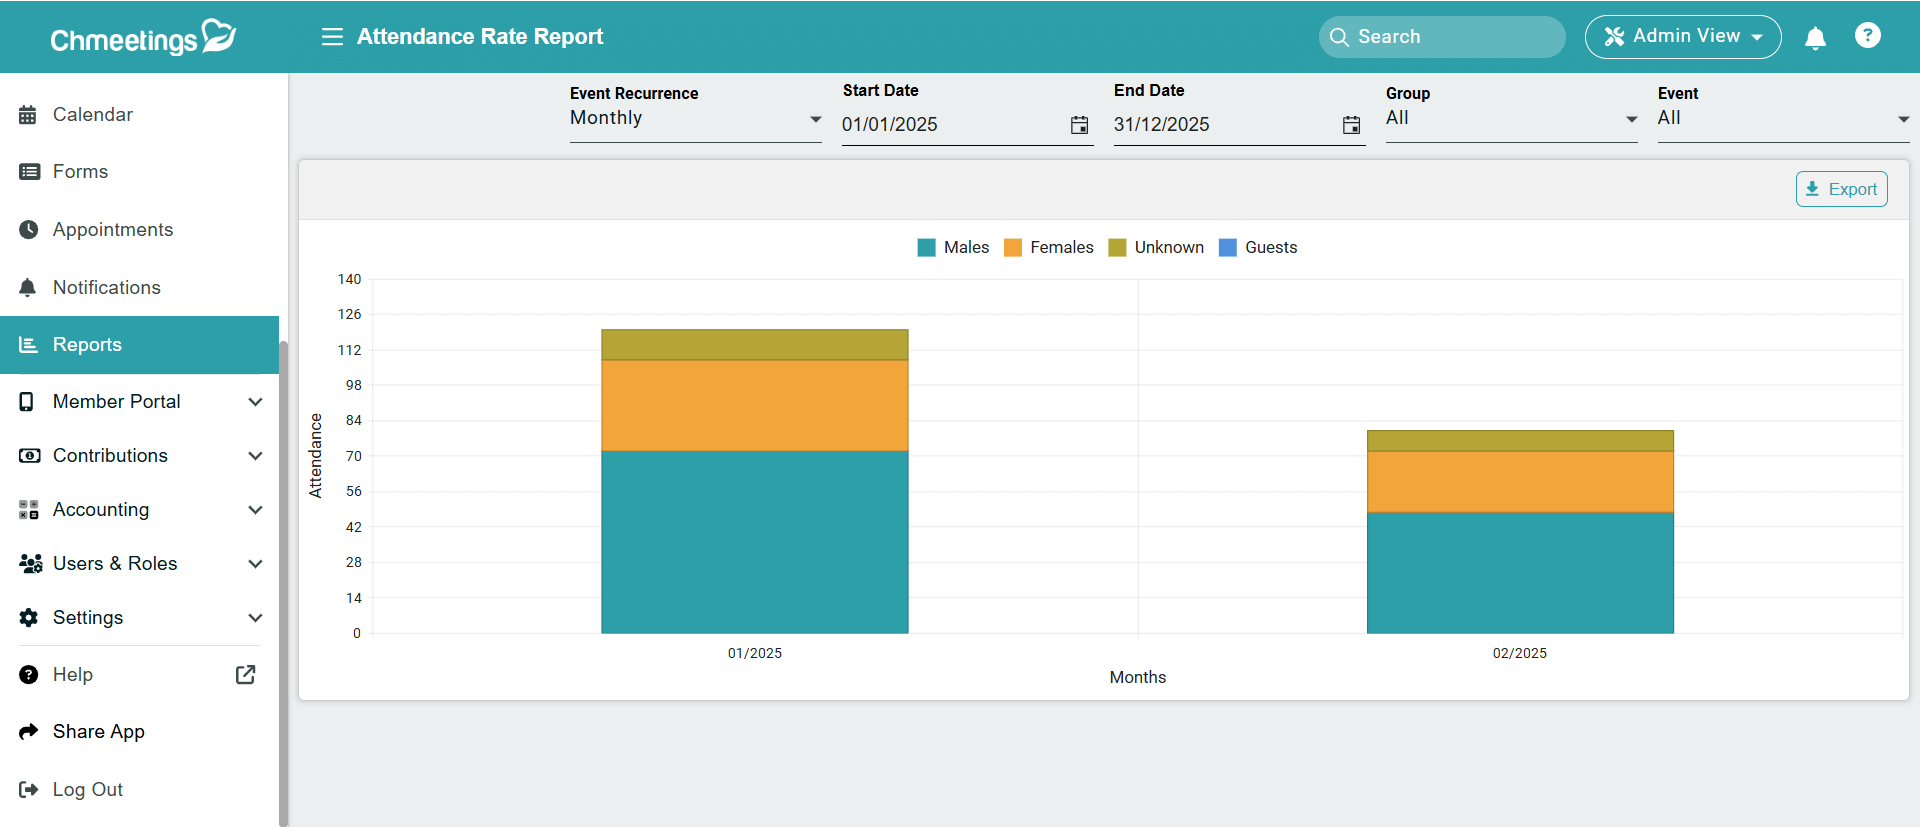The height and width of the screenshot is (827, 1920).
Task: Open the notifications bell in header
Action: (x=1815, y=37)
